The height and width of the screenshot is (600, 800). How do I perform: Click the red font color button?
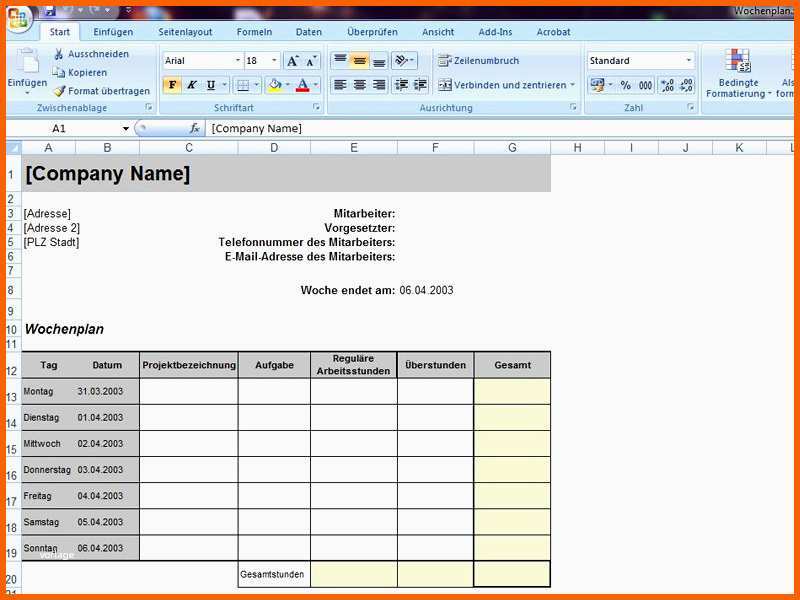(302, 85)
